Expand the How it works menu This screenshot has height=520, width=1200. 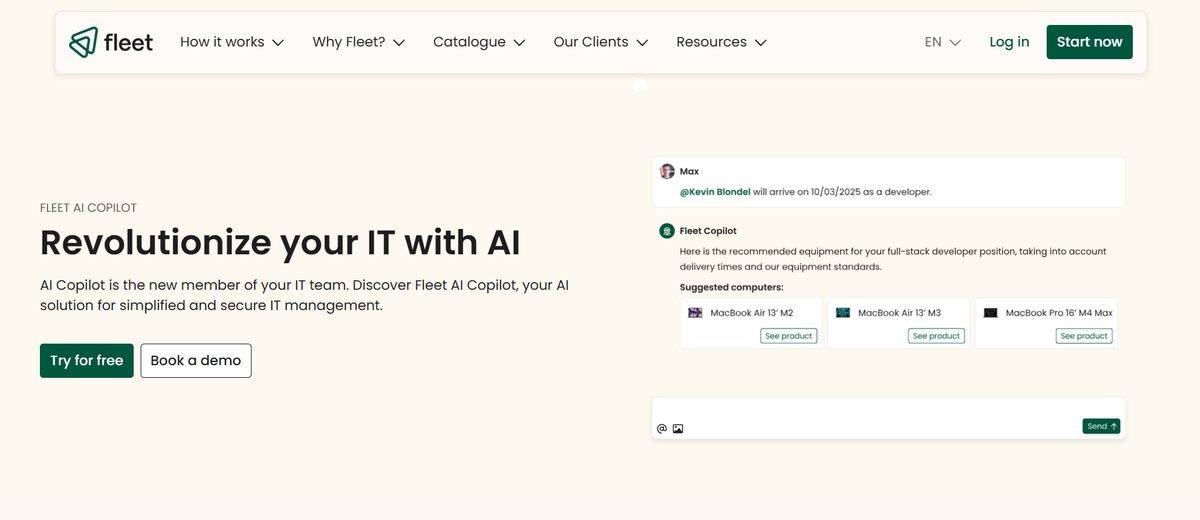point(232,42)
